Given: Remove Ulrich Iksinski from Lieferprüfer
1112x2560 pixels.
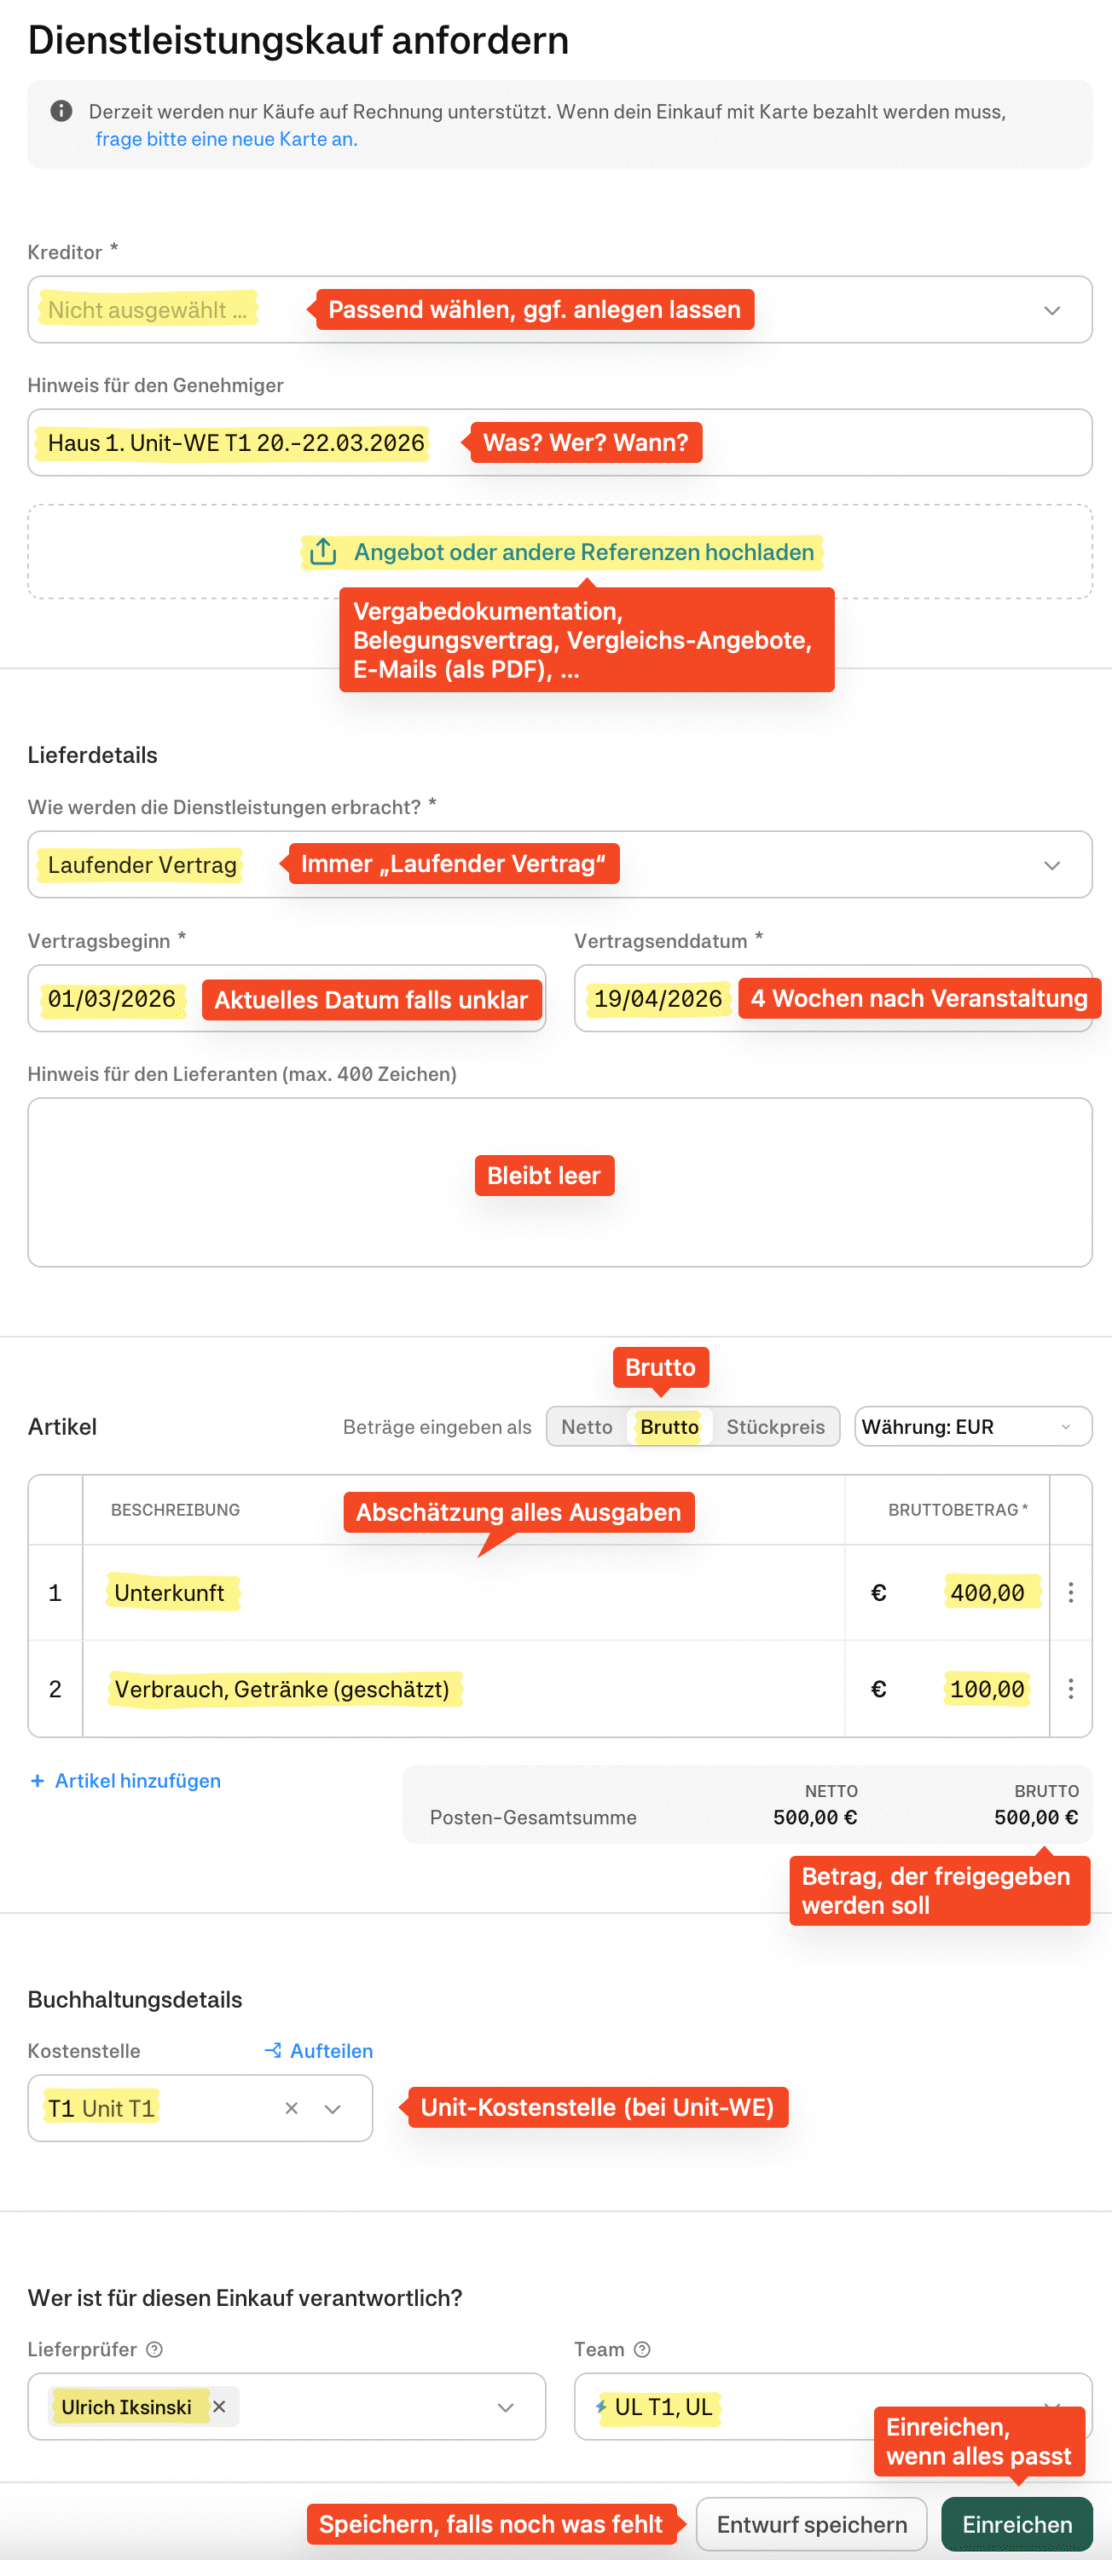Looking at the screenshot, I should click(219, 2406).
